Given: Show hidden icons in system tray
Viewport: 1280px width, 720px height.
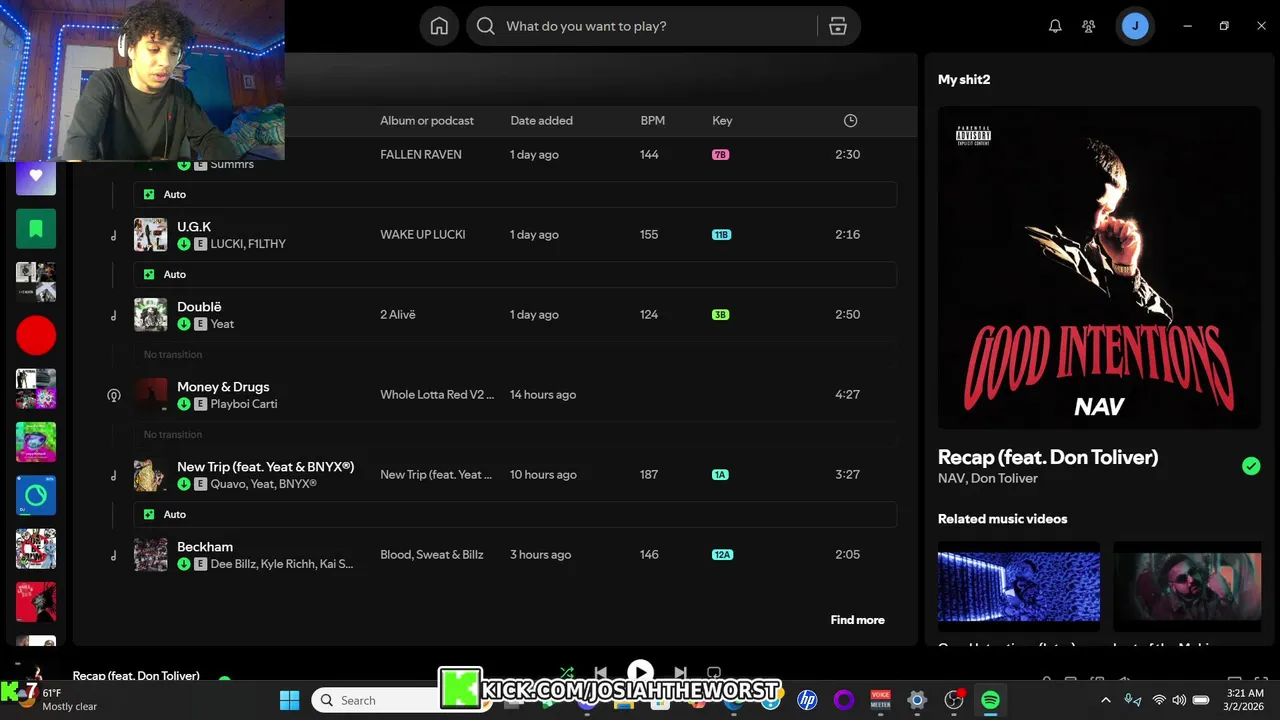Looking at the screenshot, I should click(1106, 700).
